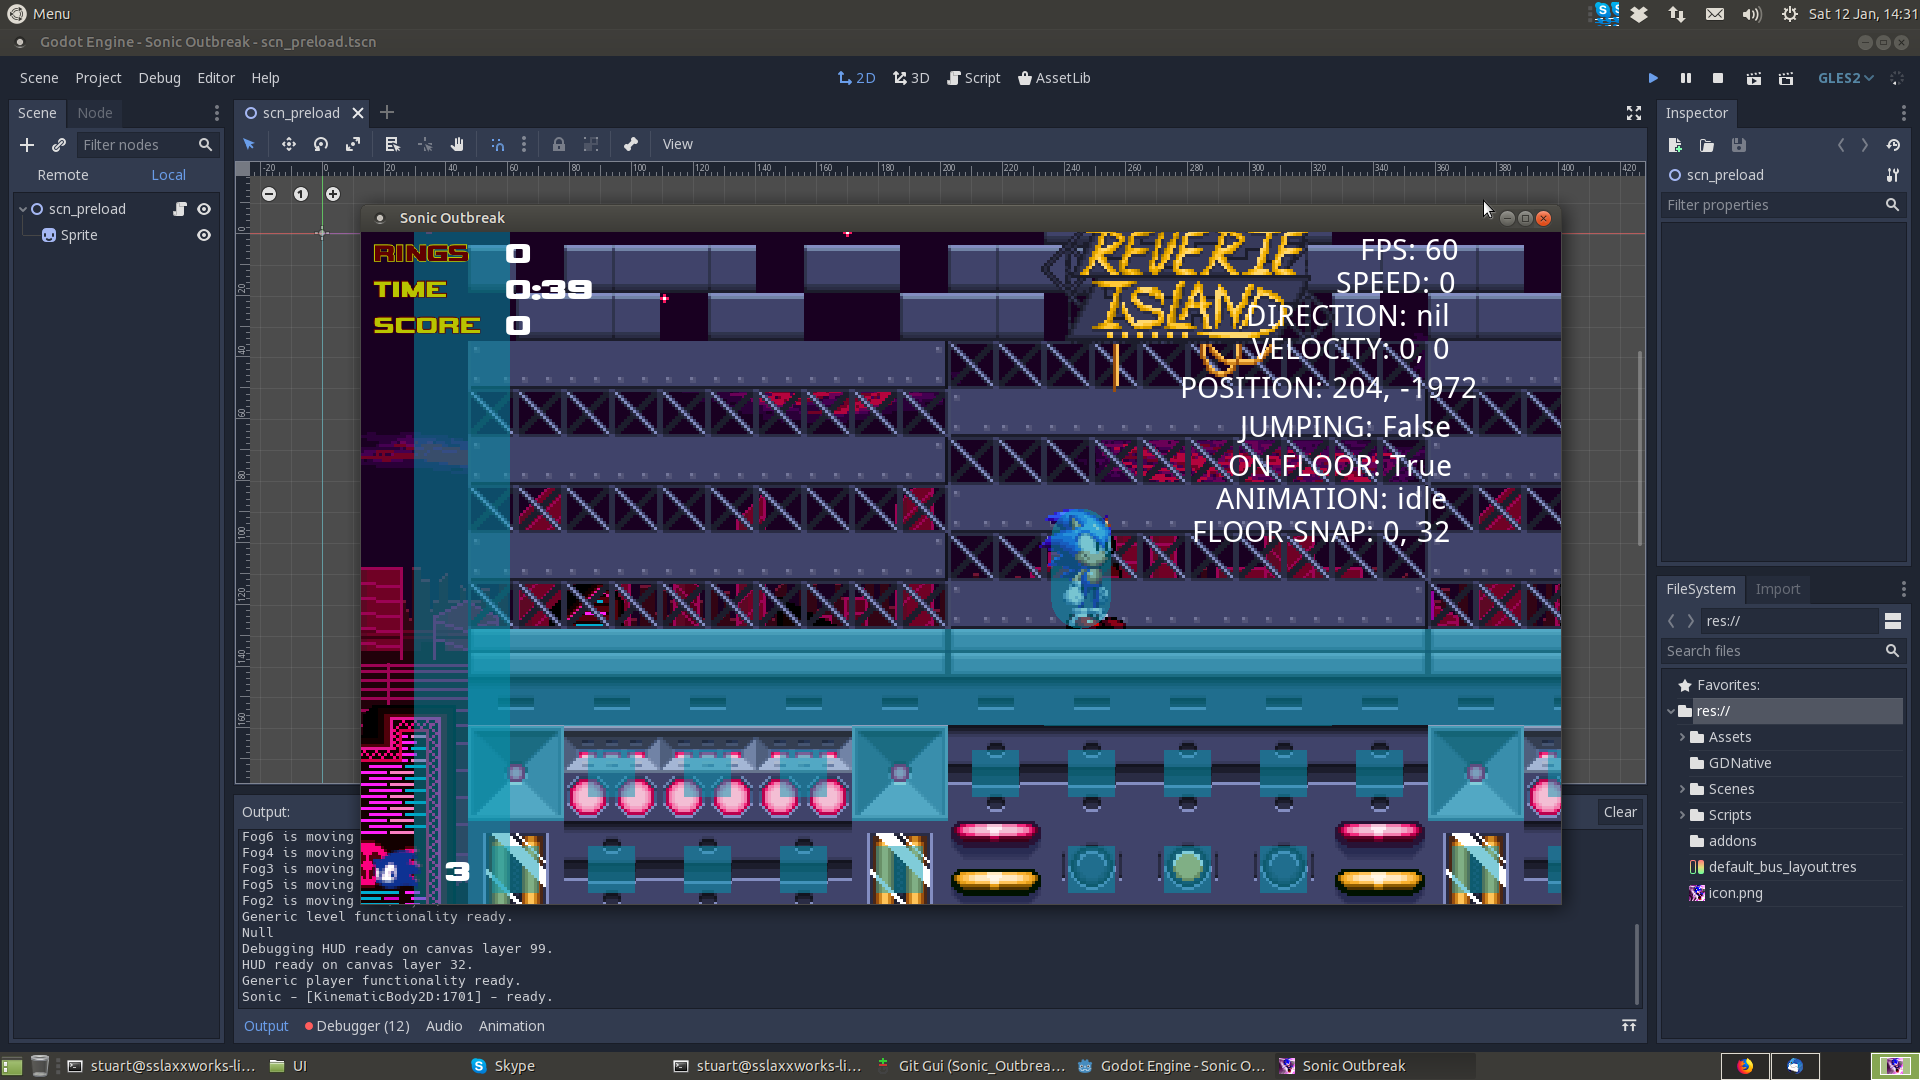
Task: Open the skeleton bone options icon
Action: click(631, 144)
